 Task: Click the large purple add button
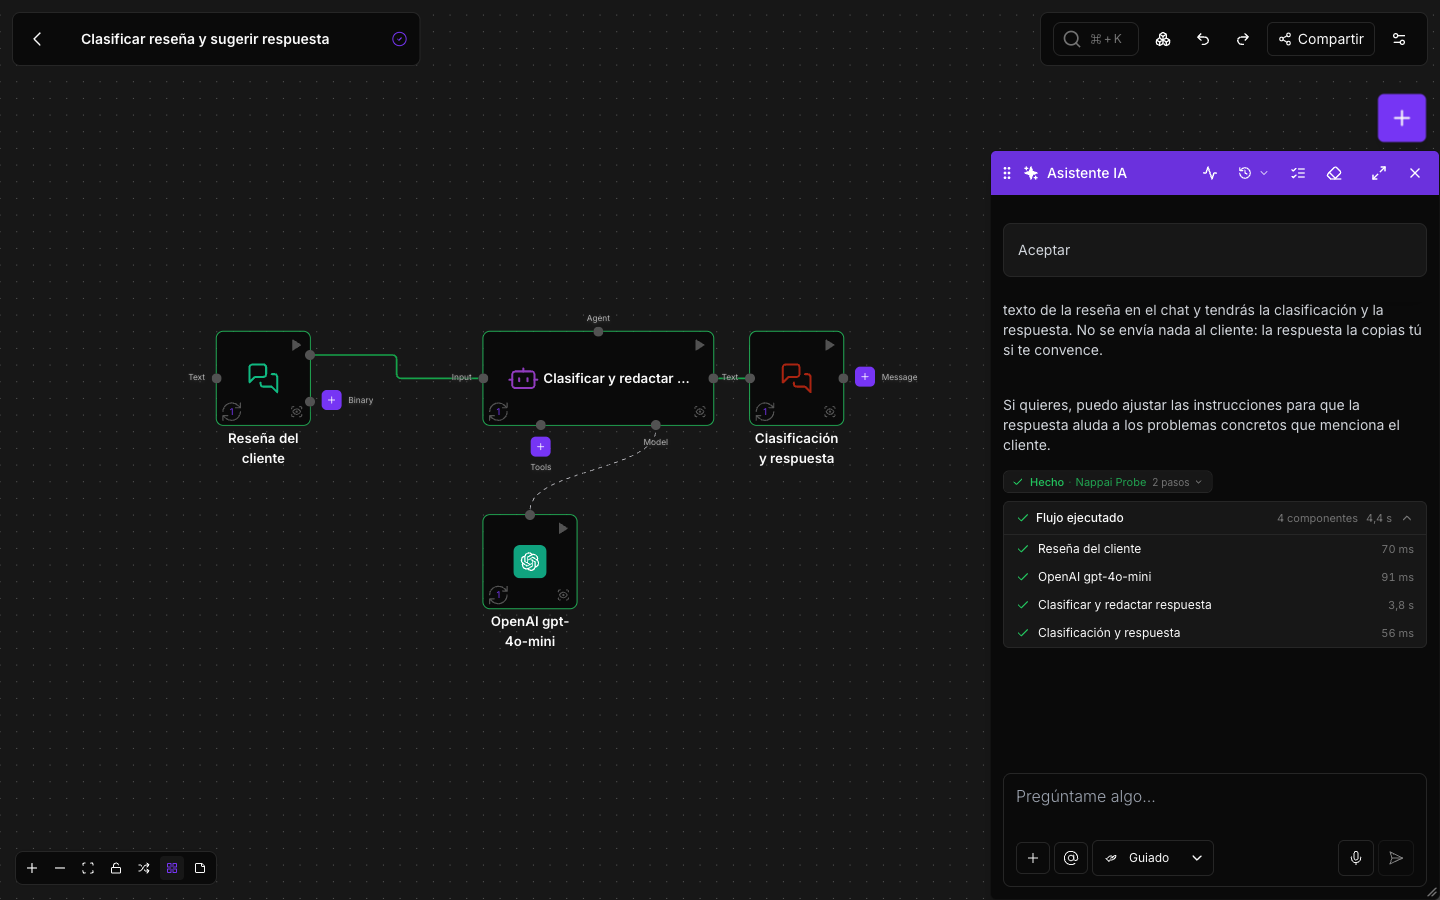[1402, 118]
